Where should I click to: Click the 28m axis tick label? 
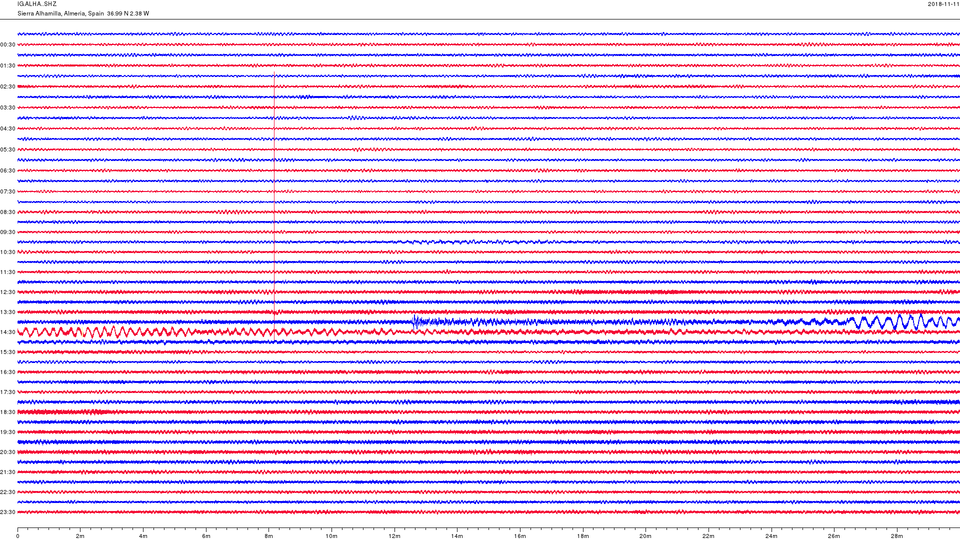[x=896, y=536]
